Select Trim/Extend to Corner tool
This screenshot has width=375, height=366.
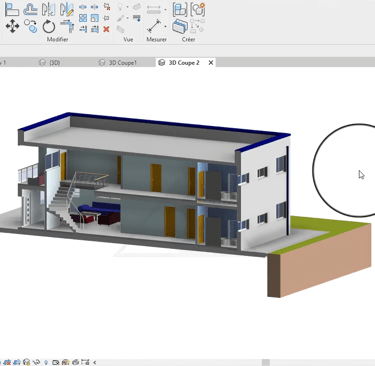coord(67,26)
